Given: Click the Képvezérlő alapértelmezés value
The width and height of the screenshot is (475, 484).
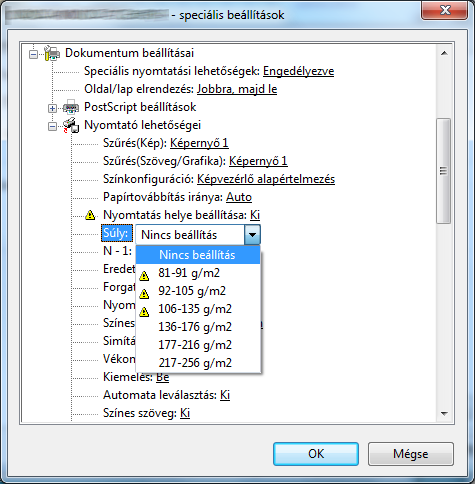Looking at the screenshot, I should [266, 179].
